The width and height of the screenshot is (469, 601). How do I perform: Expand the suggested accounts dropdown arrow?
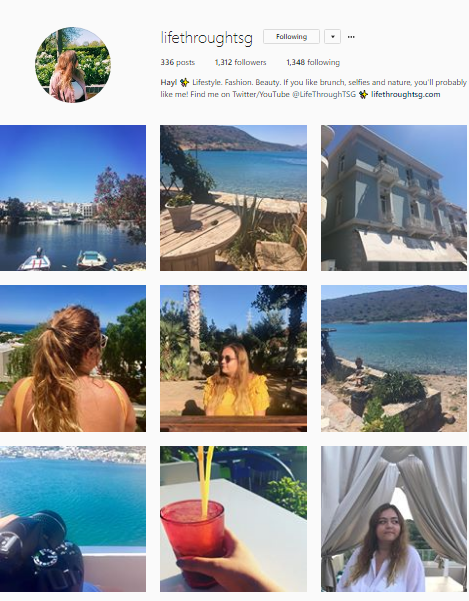333,37
